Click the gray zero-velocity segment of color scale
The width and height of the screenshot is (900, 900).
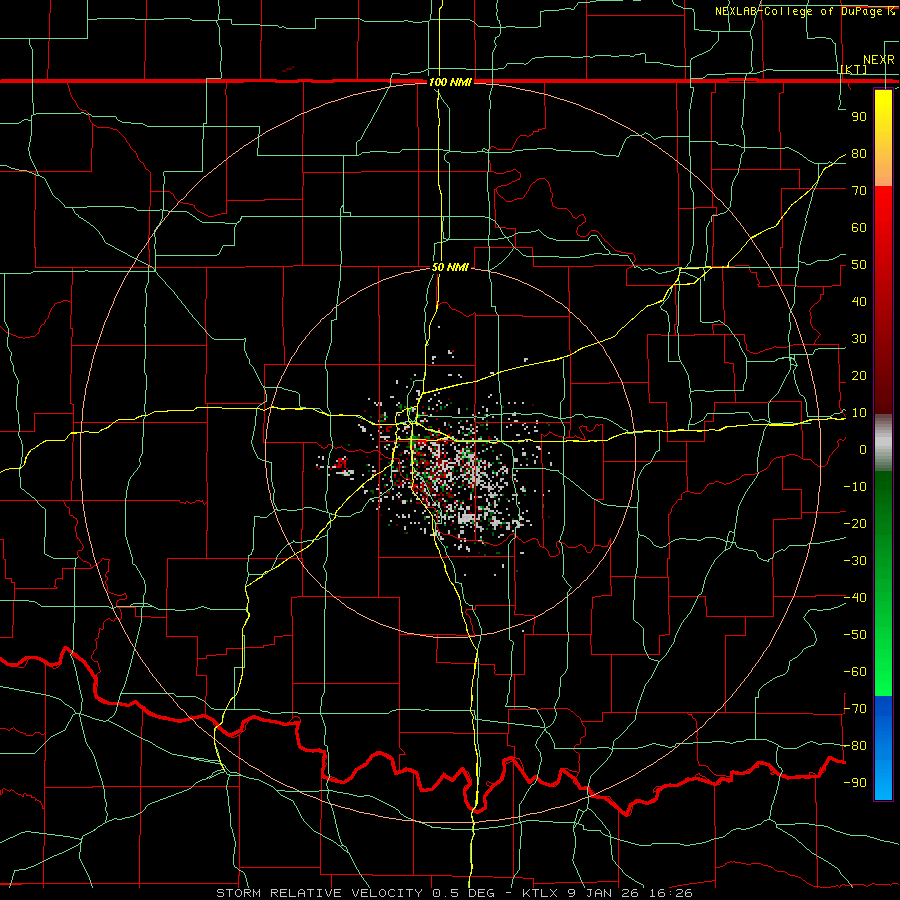(x=883, y=443)
